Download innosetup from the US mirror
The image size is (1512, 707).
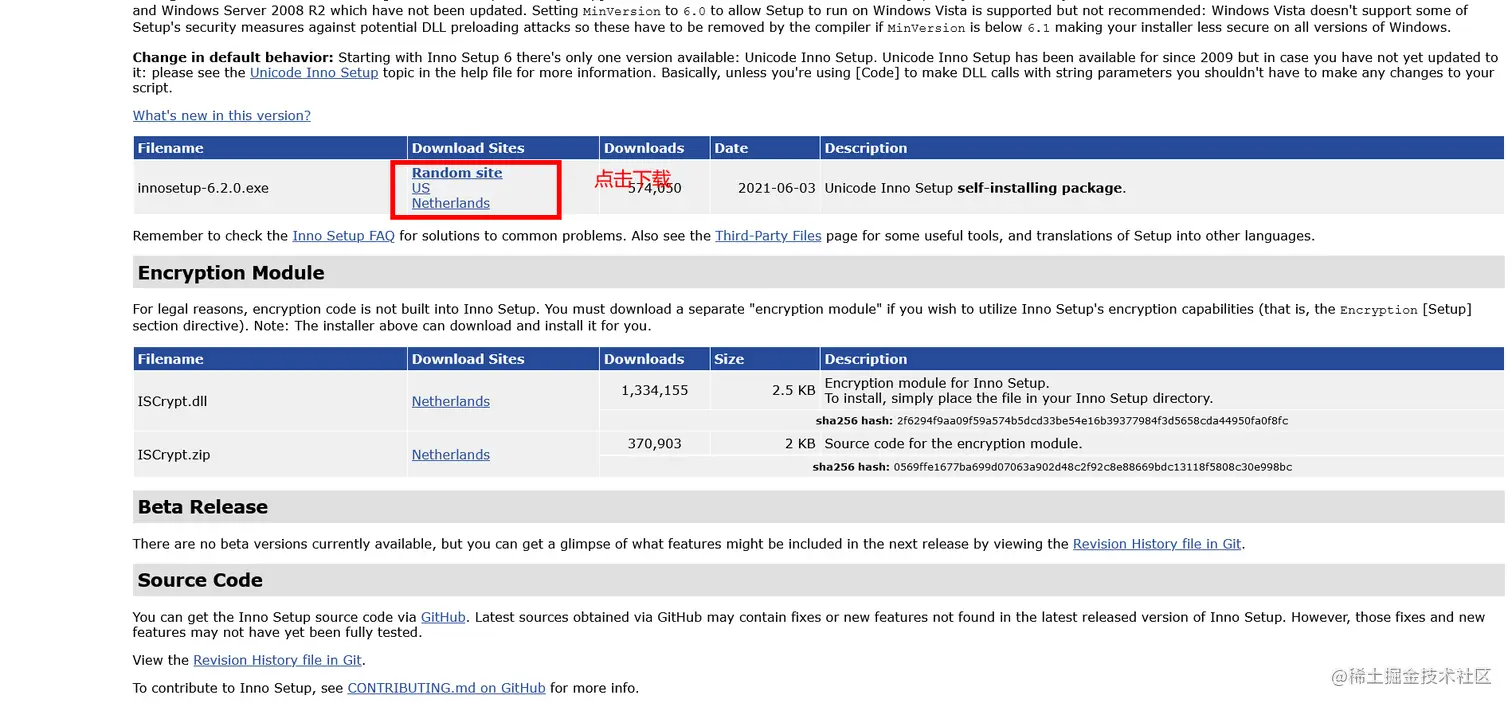click(421, 188)
